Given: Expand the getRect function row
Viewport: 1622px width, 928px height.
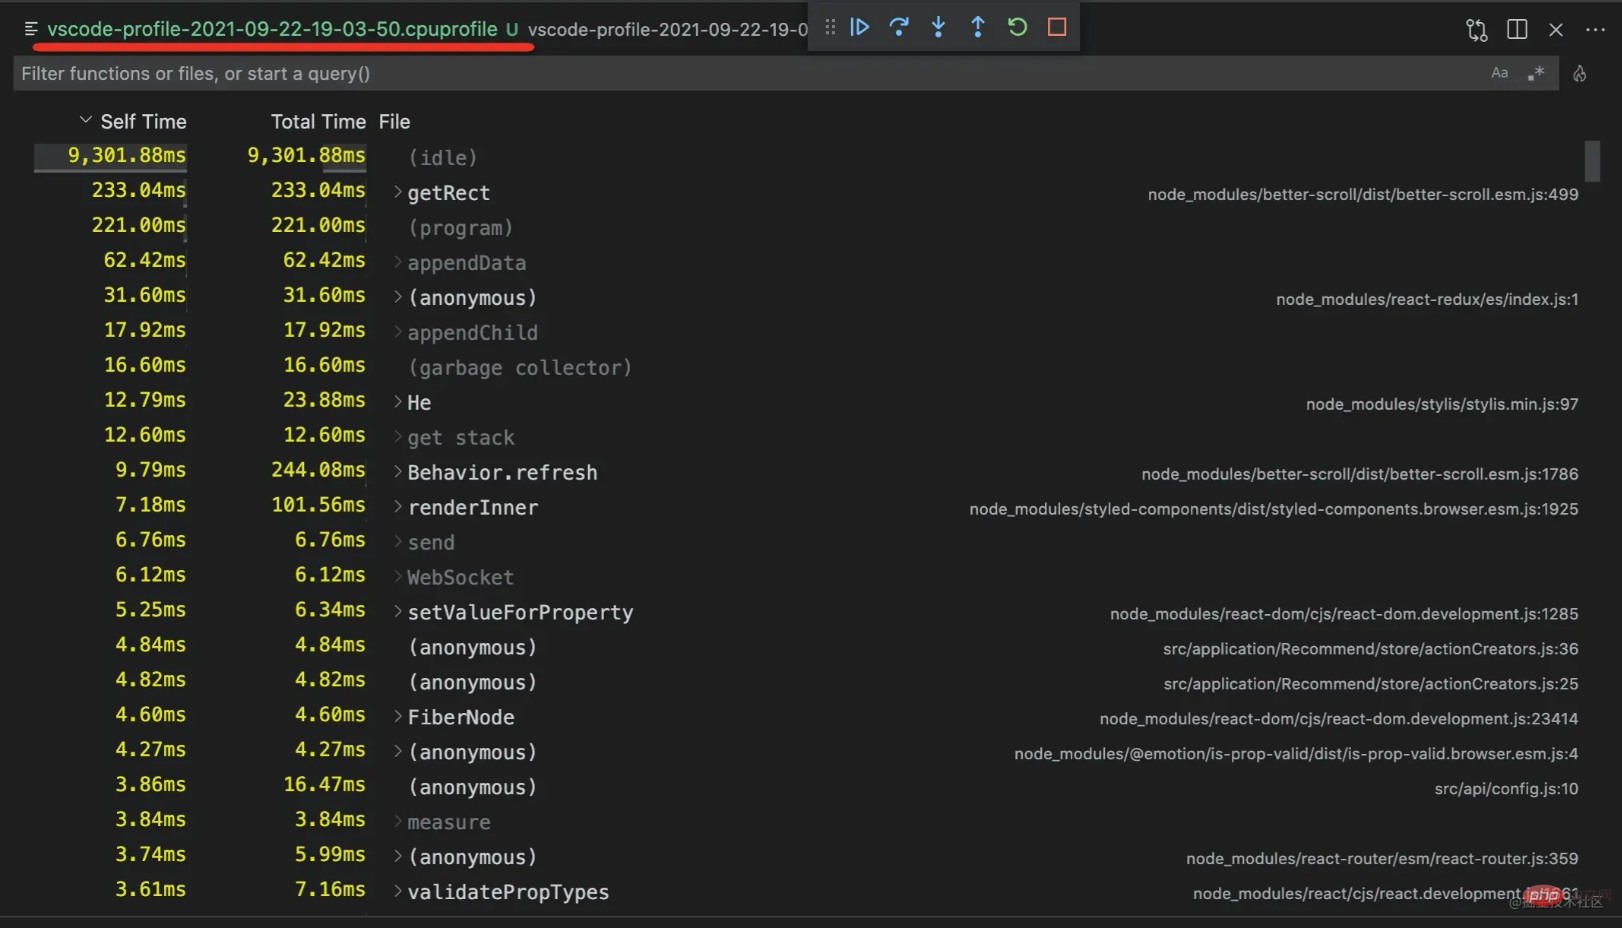Looking at the screenshot, I should pyautogui.click(x=398, y=192).
